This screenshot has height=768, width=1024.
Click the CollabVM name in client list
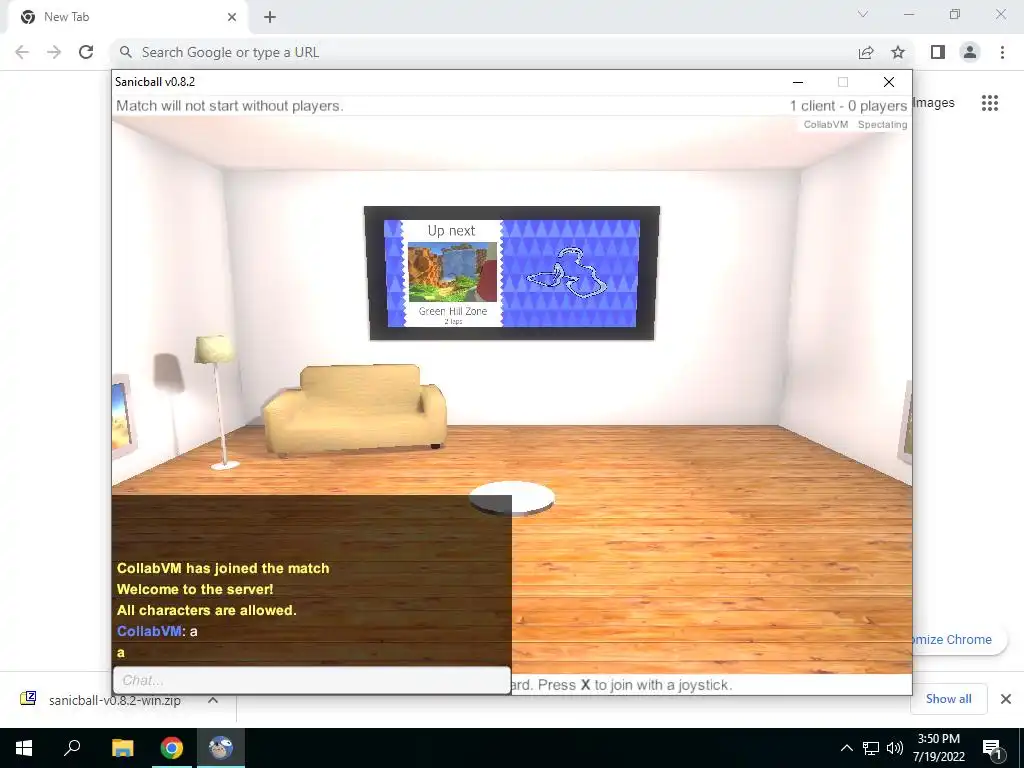tap(825, 125)
